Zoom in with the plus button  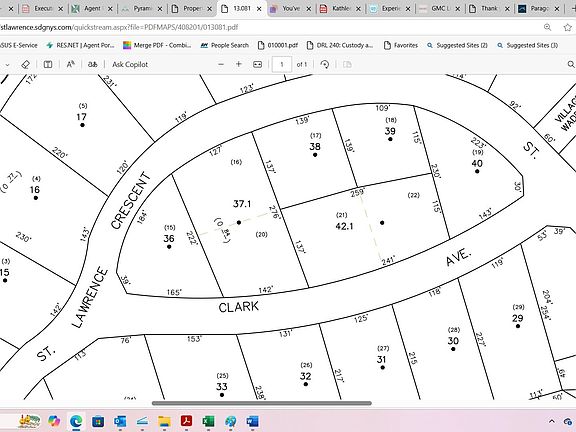(239, 64)
